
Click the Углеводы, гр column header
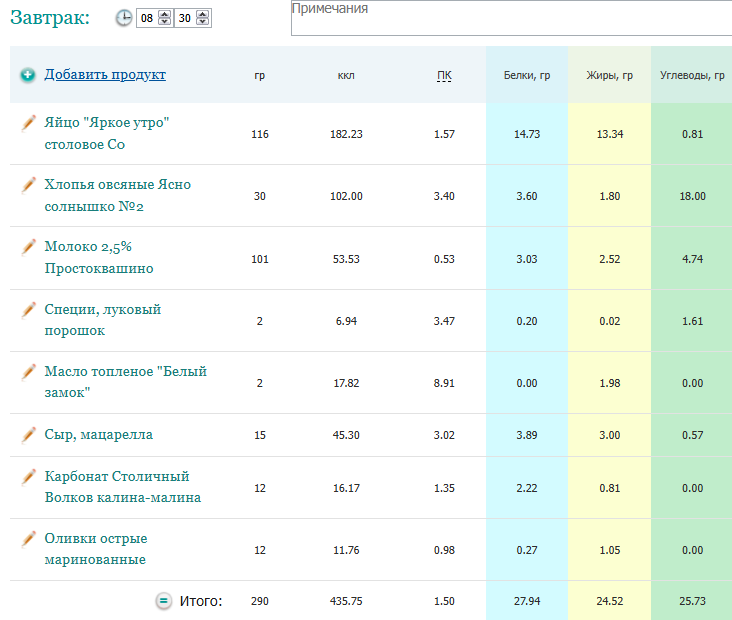(692, 76)
